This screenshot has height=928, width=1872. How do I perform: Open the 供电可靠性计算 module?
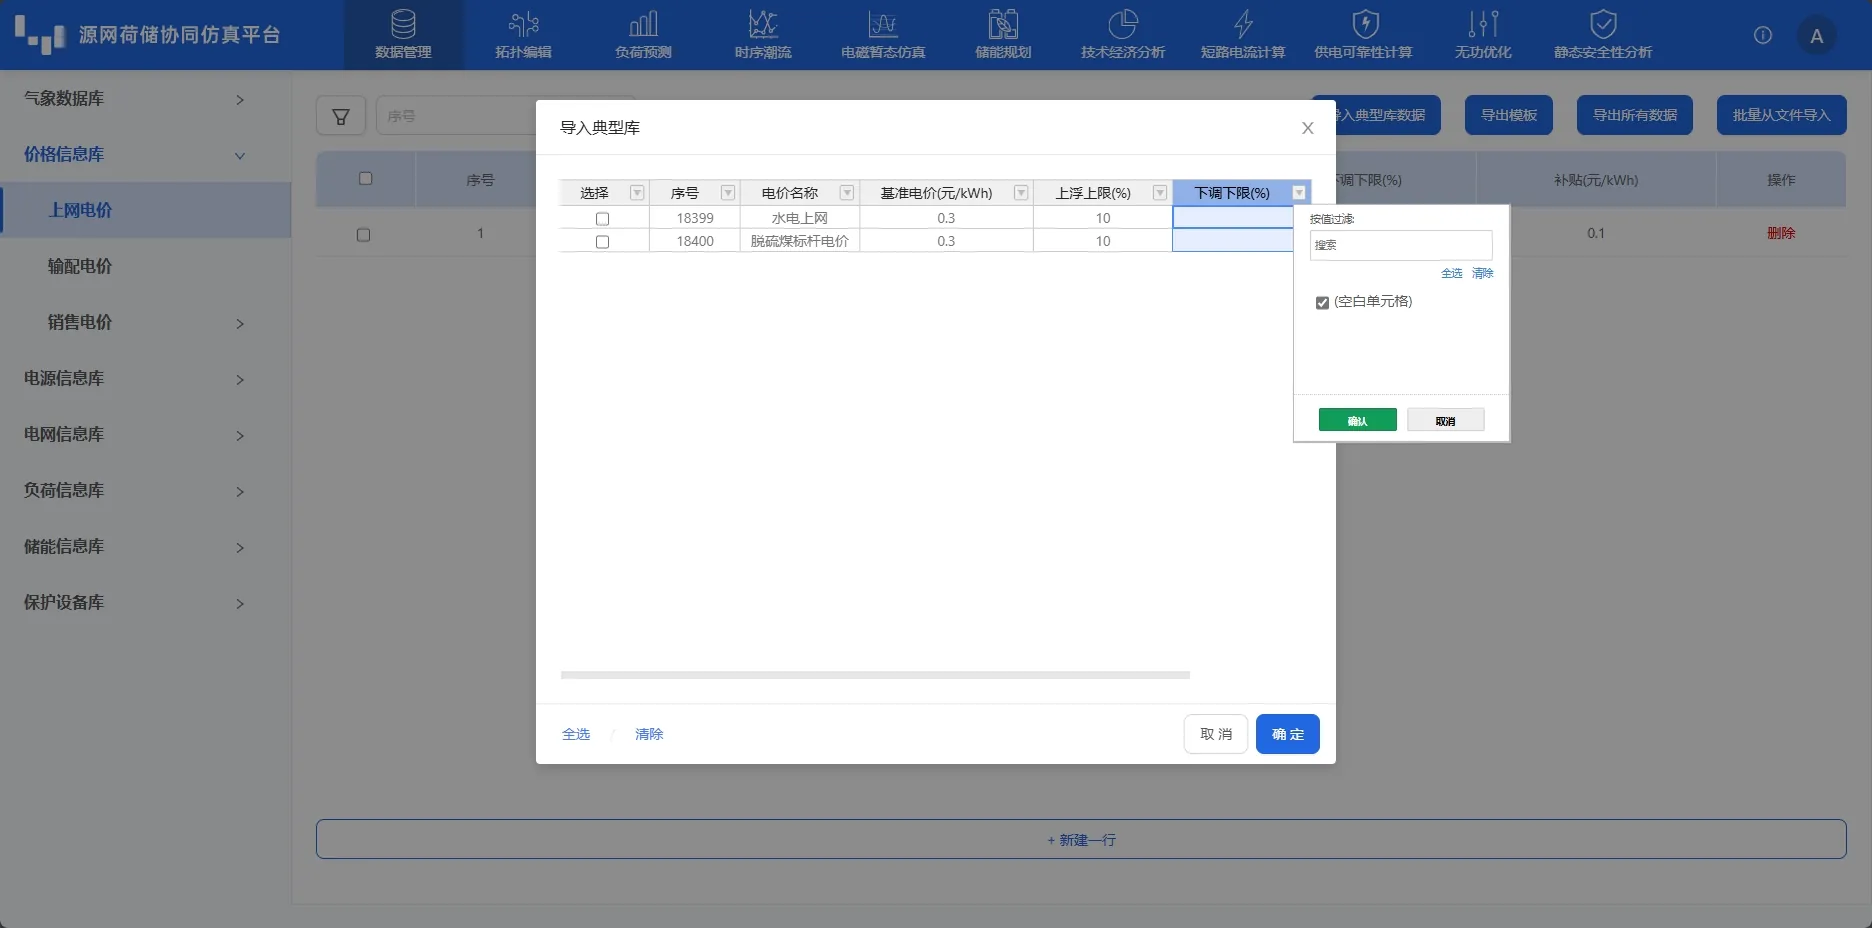[x=1363, y=35]
